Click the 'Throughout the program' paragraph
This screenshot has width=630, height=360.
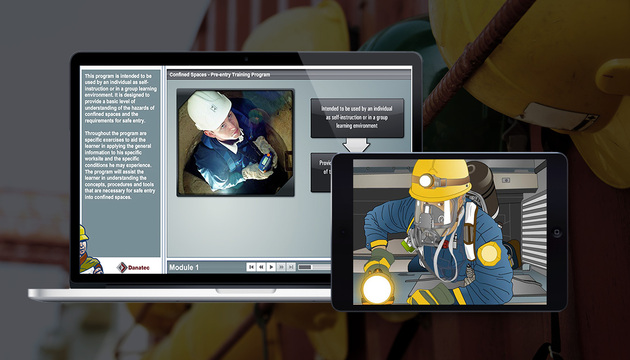pyautogui.click(x=120, y=165)
